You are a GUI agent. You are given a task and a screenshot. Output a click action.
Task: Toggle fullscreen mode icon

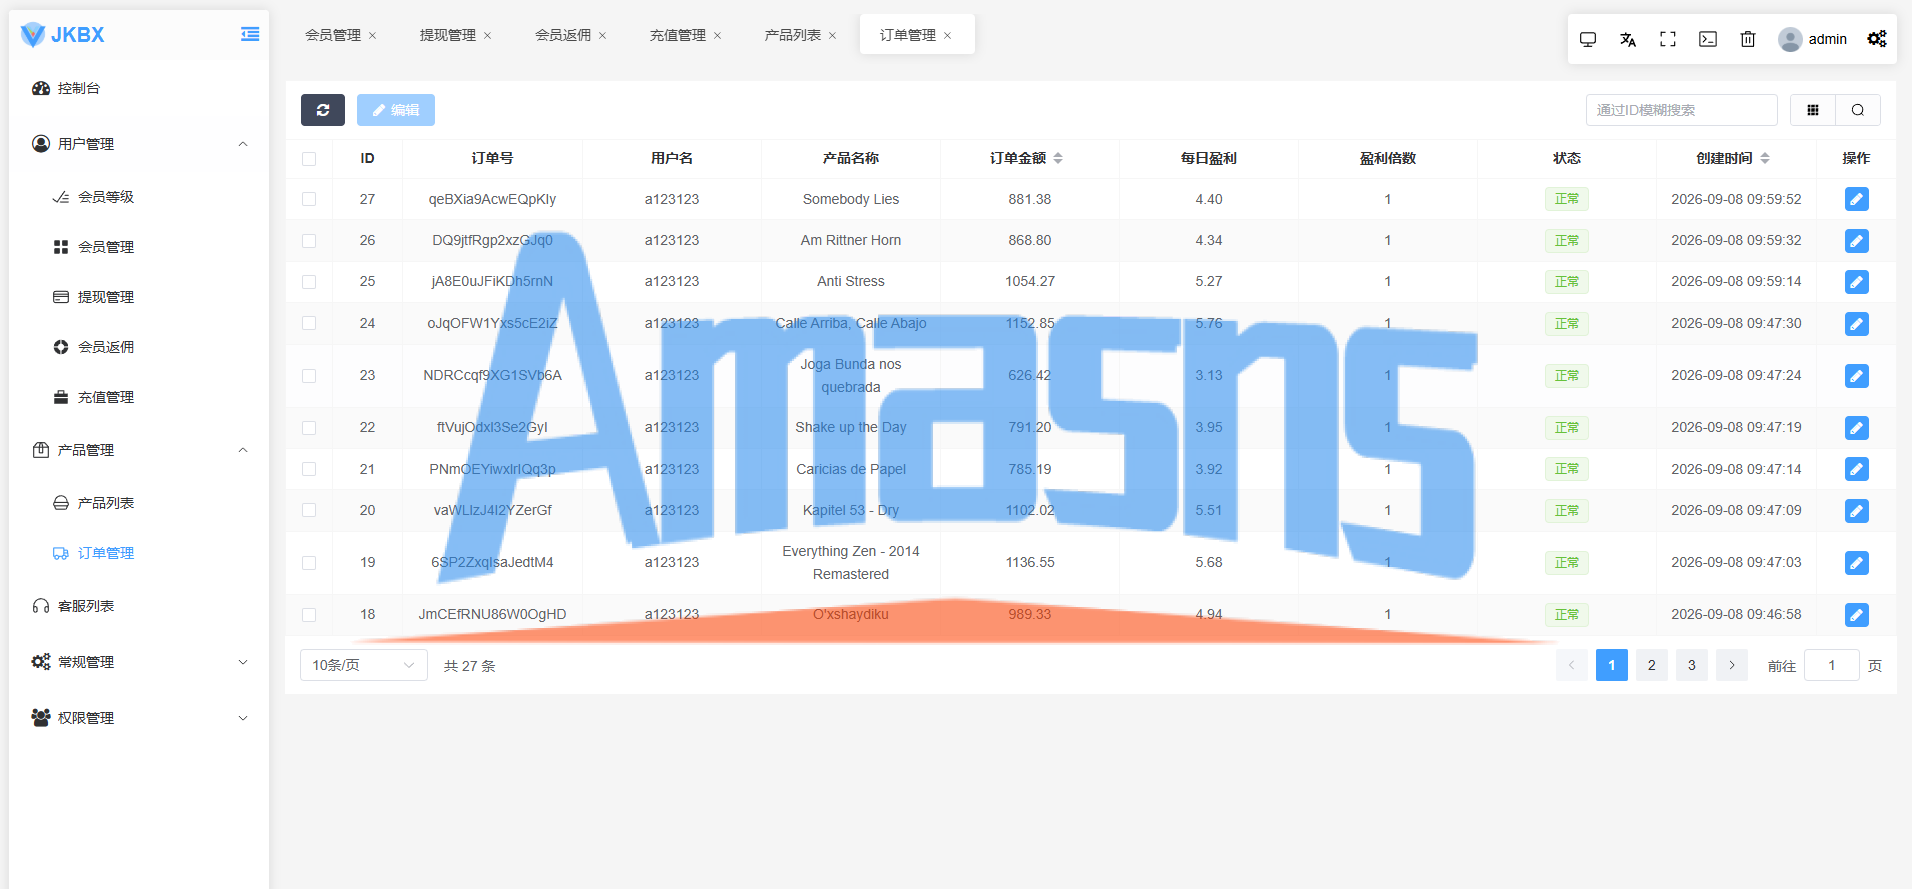(1668, 39)
